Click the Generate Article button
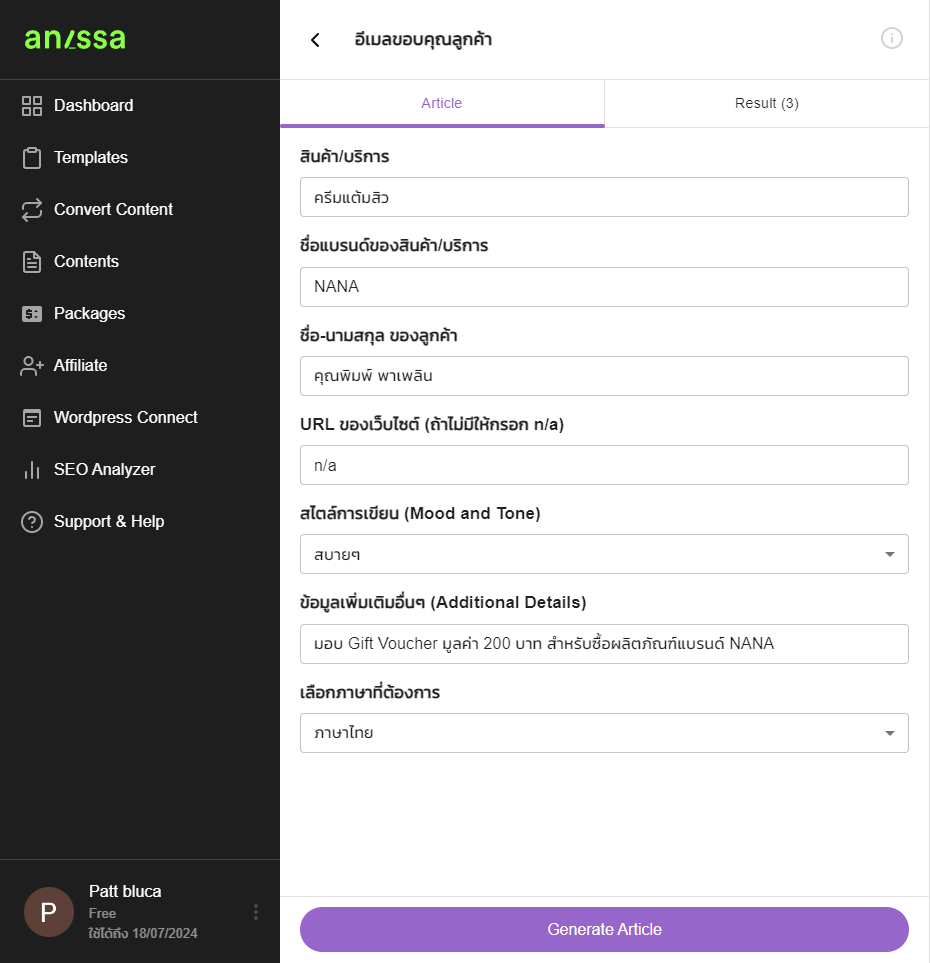Image resolution: width=930 pixels, height=963 pixels. click(x=604, y=929)
